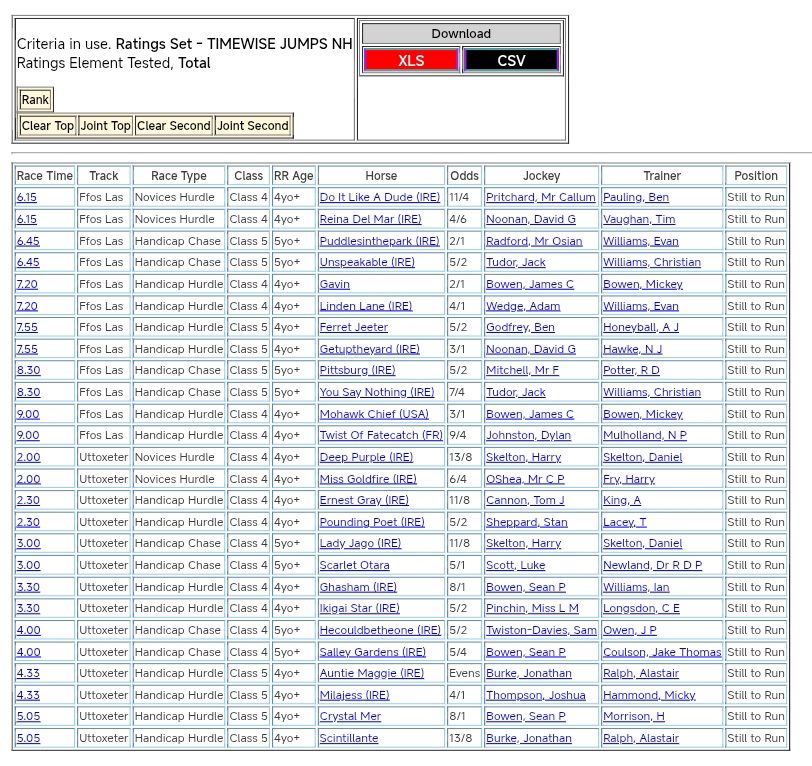View trainer Pauling, Ben page

[635, 198]
